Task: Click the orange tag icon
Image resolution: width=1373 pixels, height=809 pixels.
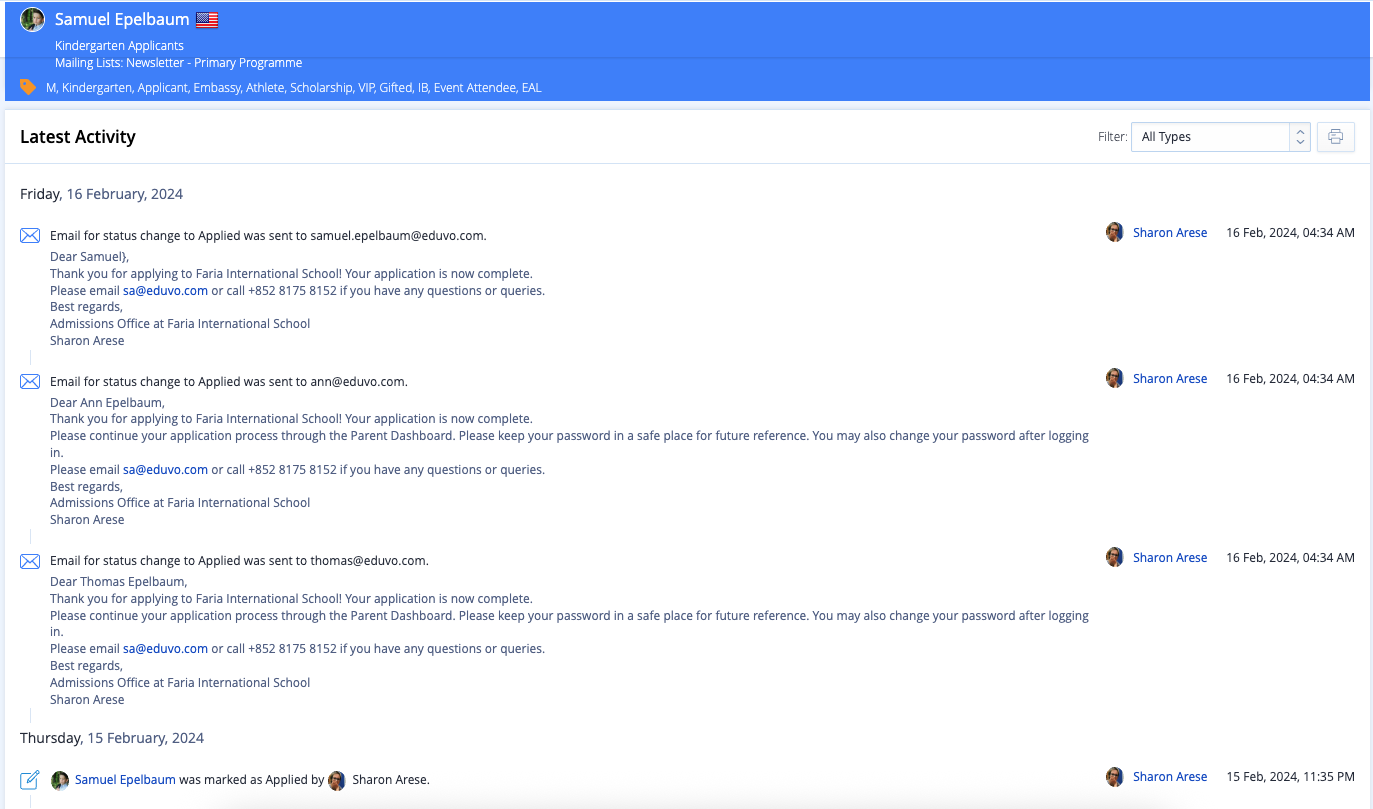Action: (x=28, y=87)
